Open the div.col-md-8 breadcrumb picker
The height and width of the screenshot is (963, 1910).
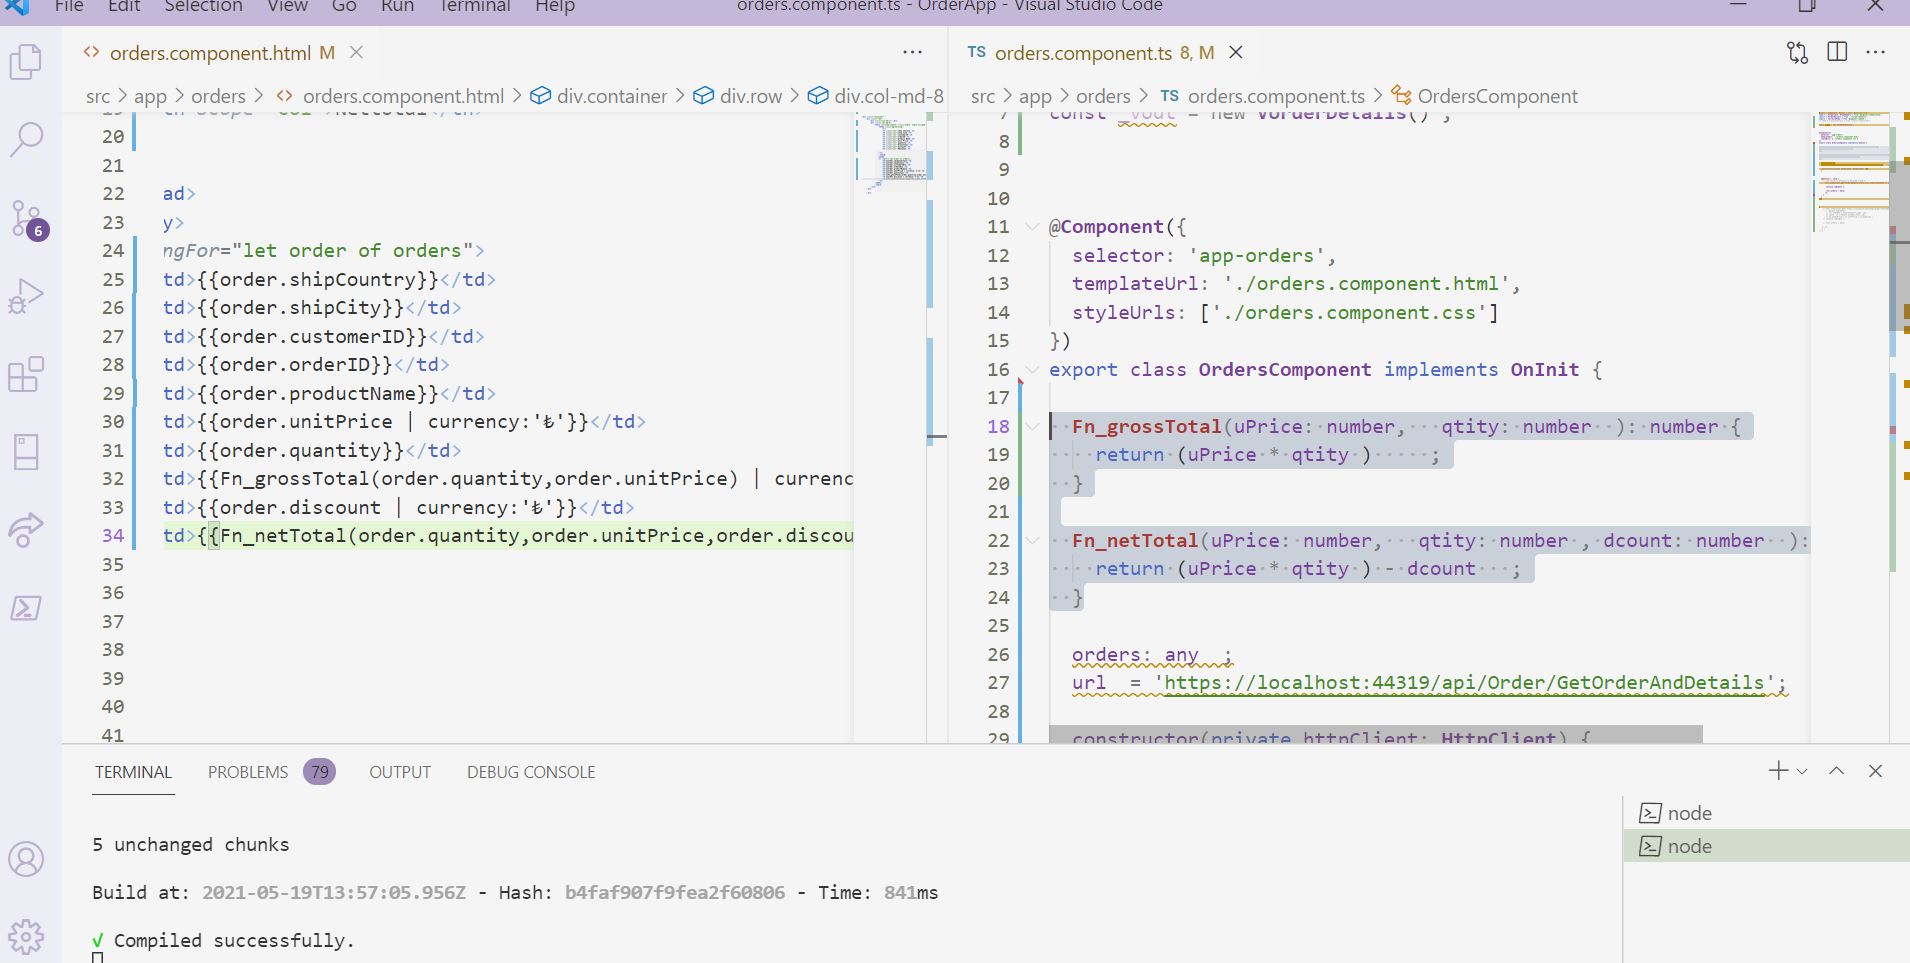(x=876, y=96)
